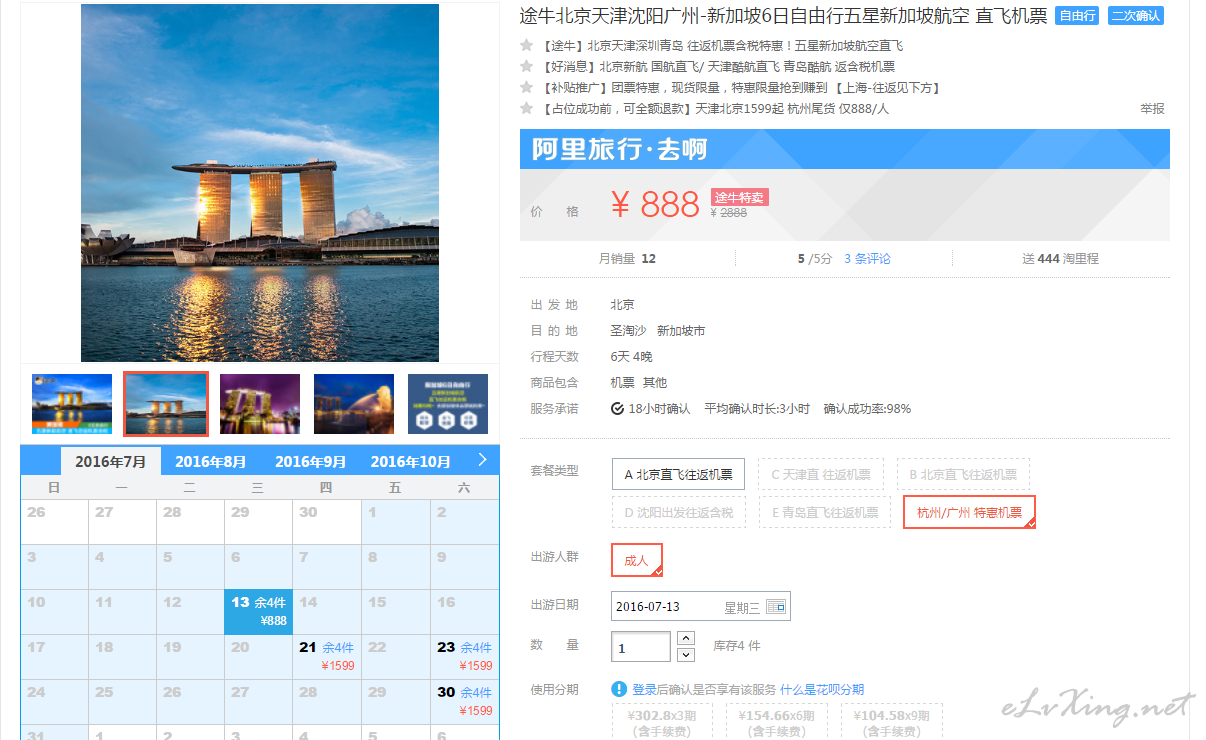Choose the ¥104.58x9期 installment option
The width and height of the screenshot is (1206, 740).
890,723
